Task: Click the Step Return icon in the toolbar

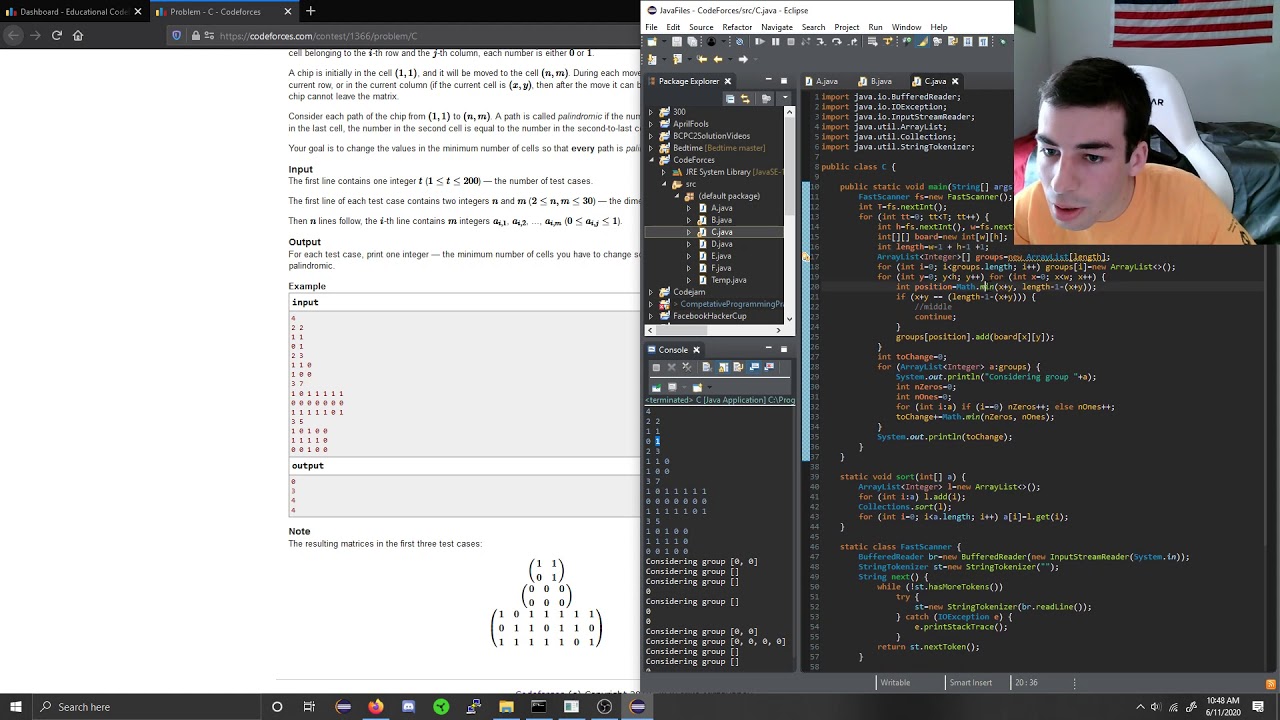Action: point(852,41)
